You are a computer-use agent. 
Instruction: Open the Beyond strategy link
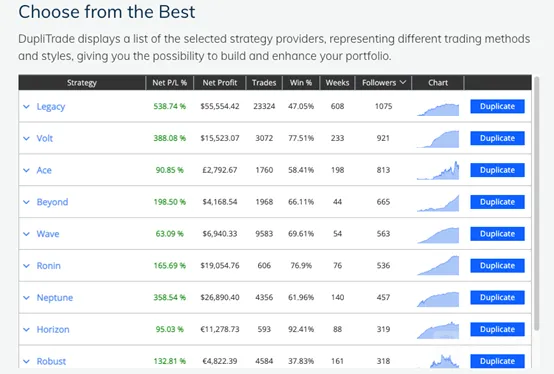click(52, 202)
